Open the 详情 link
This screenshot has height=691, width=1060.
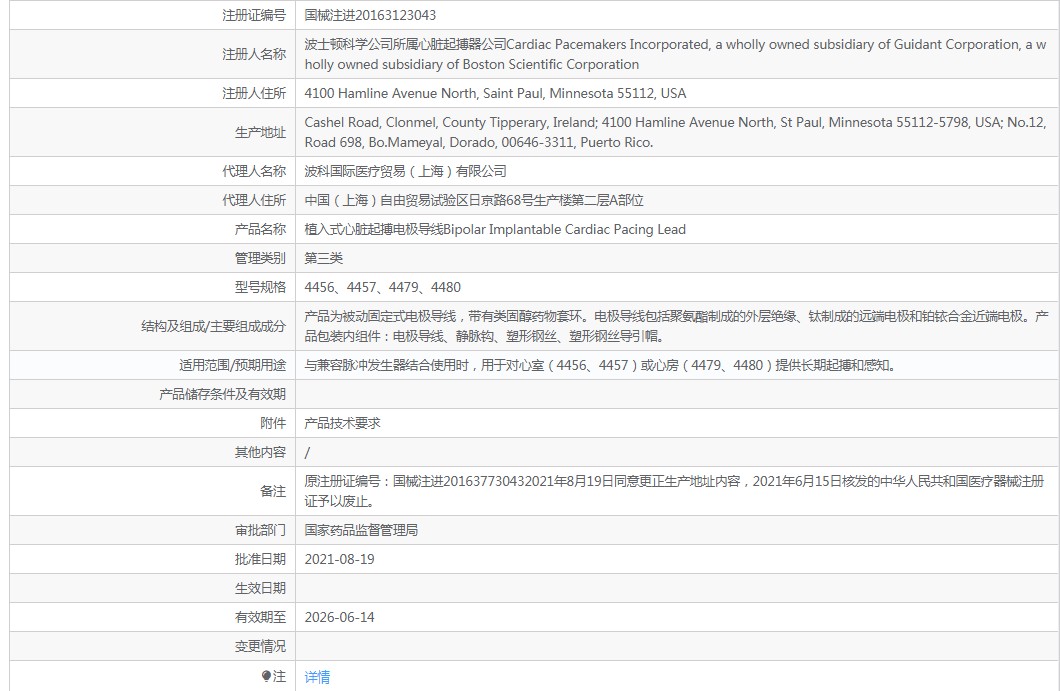317,677
